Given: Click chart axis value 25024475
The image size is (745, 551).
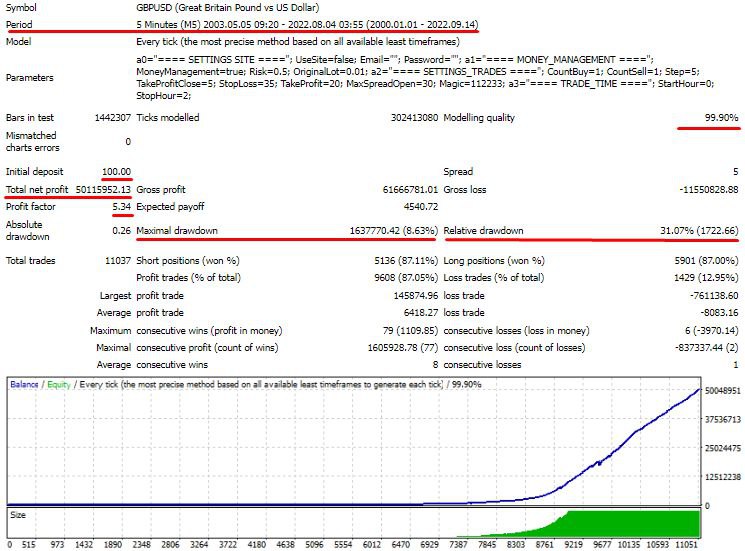Looking at the screenshot, I should coord(723,448).
